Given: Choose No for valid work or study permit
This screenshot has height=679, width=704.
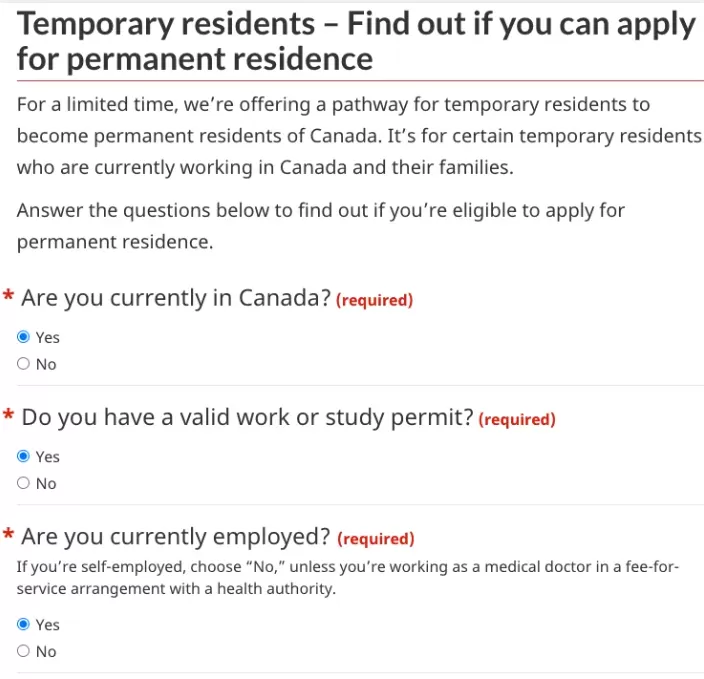Looking at the screenshot, I should (23, 483).
